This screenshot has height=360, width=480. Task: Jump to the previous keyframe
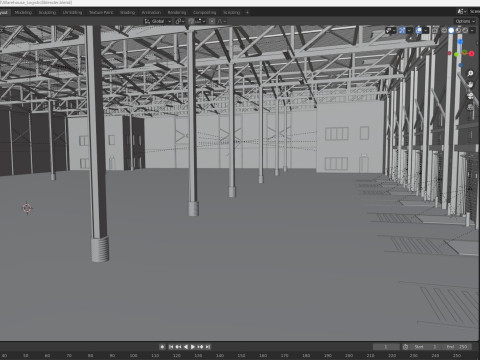coord(178,347)
